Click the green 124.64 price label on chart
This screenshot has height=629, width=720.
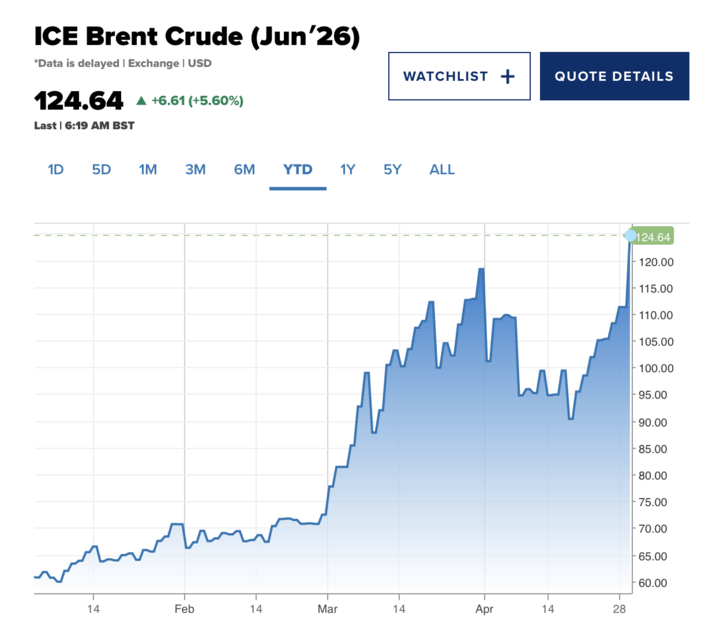(654, 236)
